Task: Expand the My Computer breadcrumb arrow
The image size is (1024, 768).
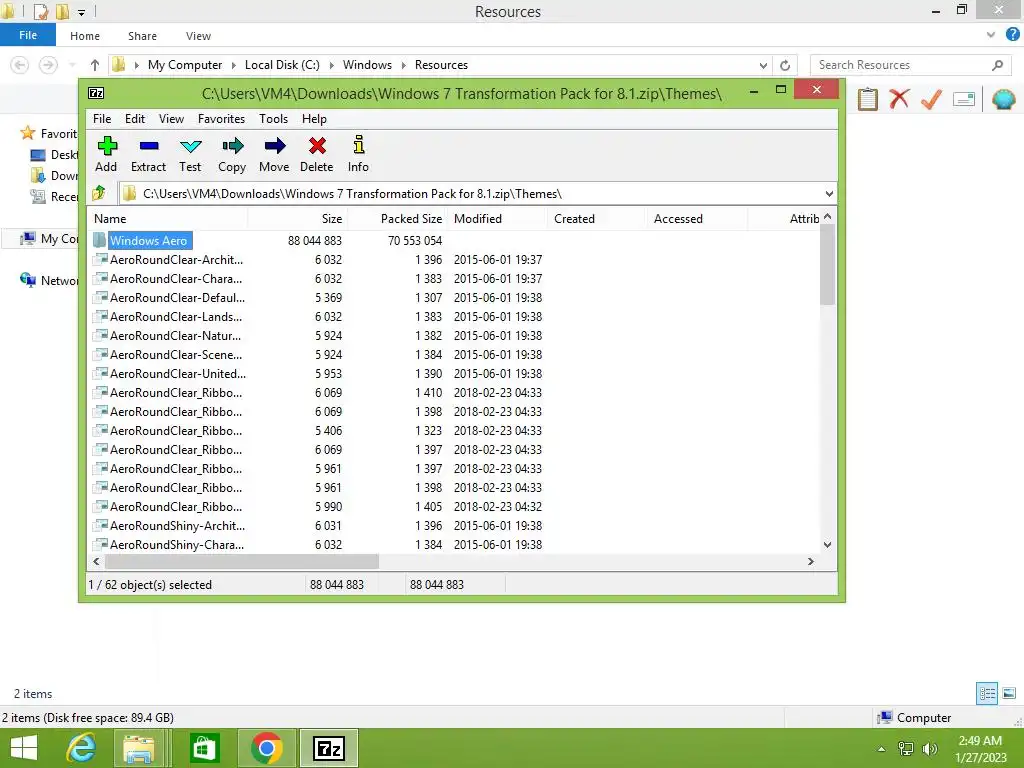Action: pyautogui.click(x=234, y=65)
